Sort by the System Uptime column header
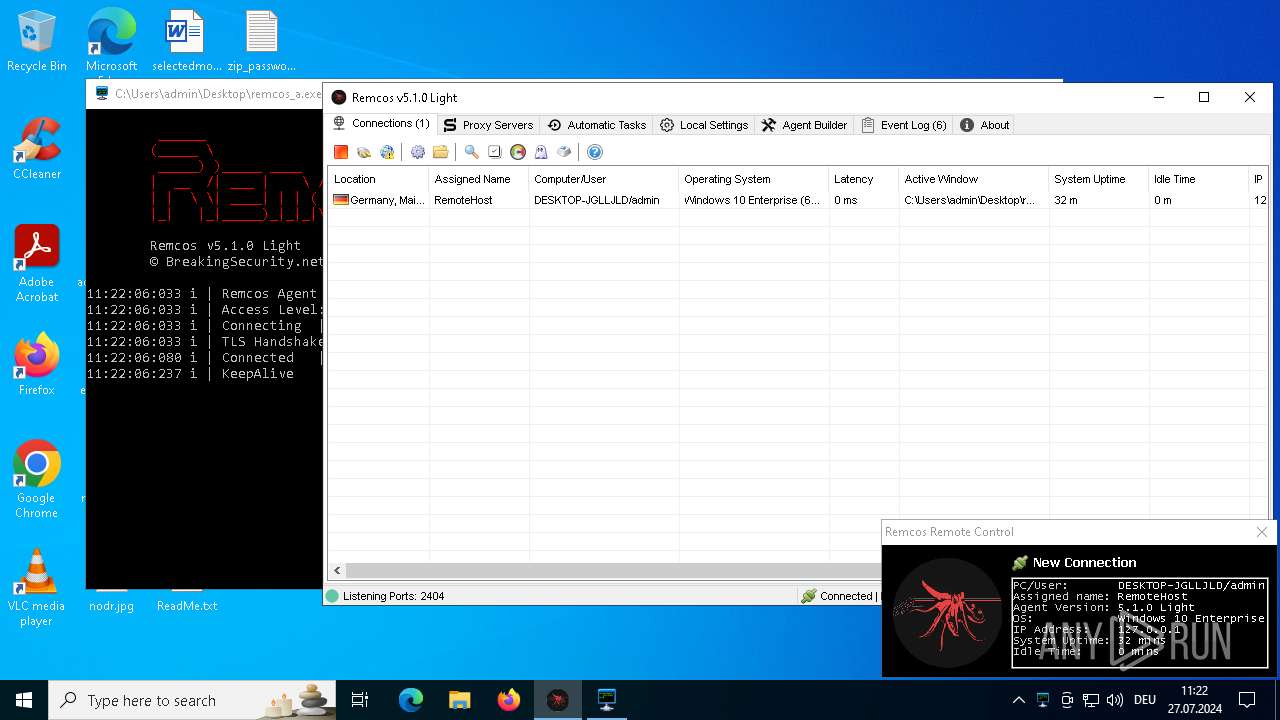This screenshot has height=720, width=1280. pyautogui.click(x=1098, y=179)
